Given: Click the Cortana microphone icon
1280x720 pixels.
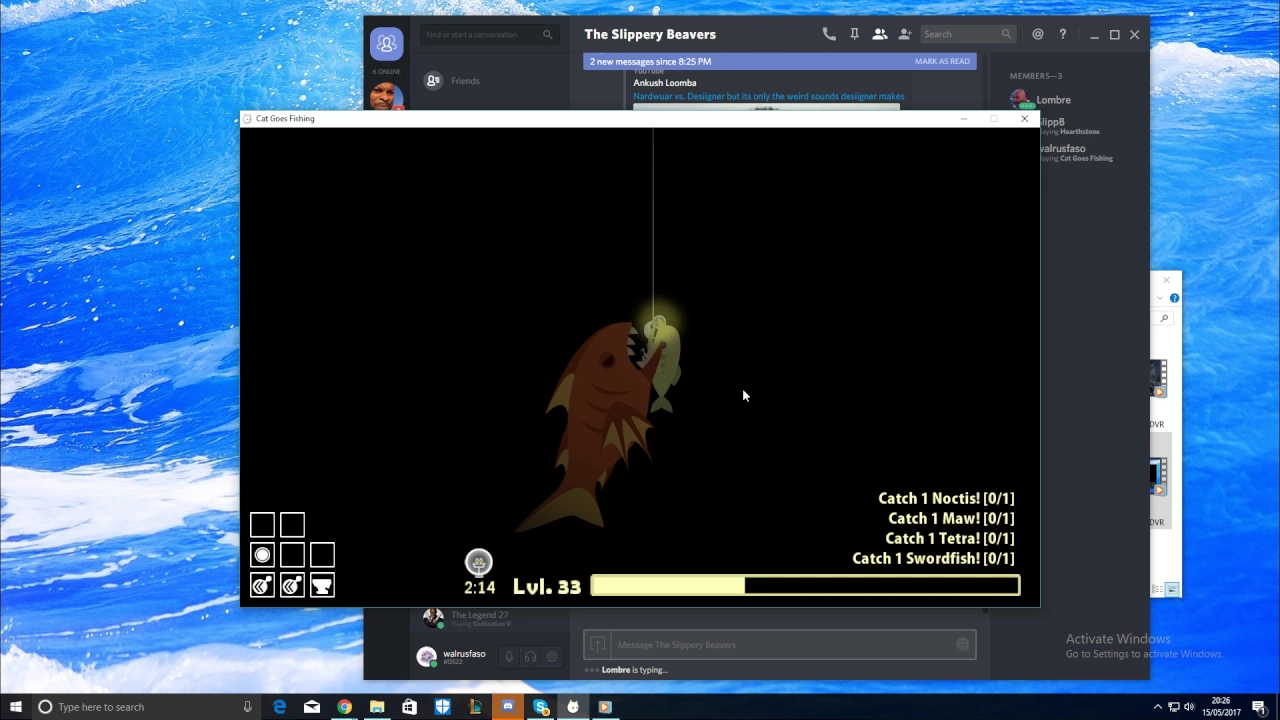Looking at the screenshot, I should pyautogui.click(x=247, y=707).
